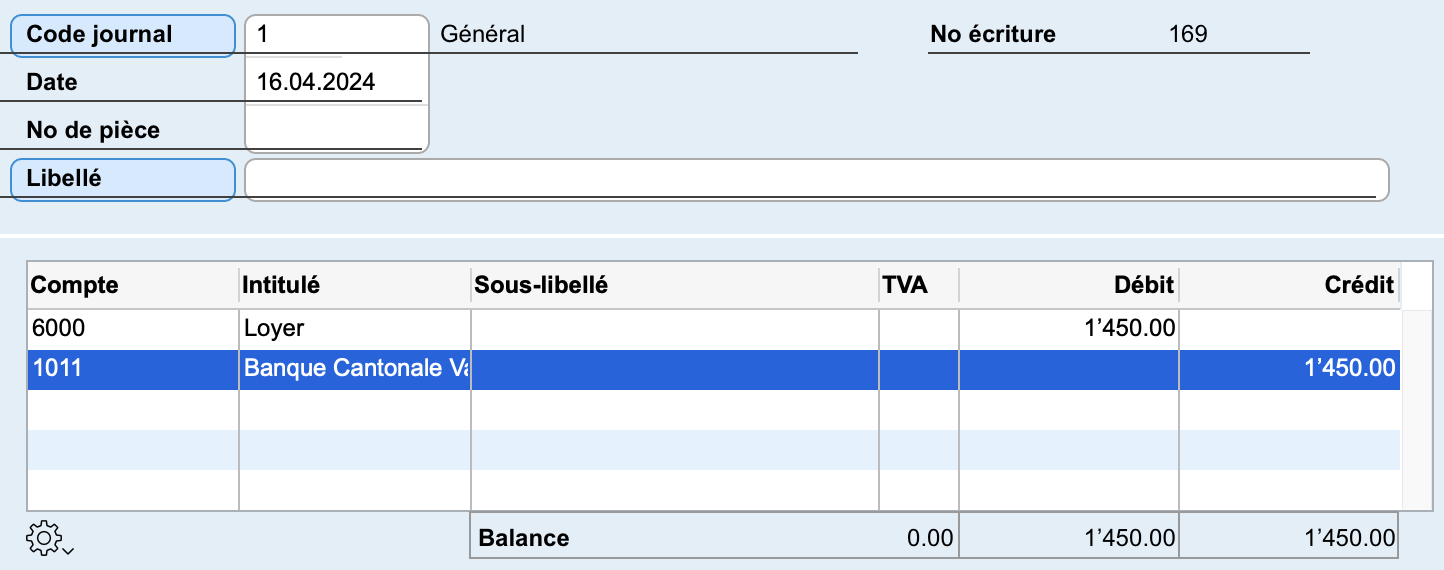Screen dimensions: 1444x570
Task: Click the Intitulé column header
Action: pyautogui.click(x=355, y=286)
